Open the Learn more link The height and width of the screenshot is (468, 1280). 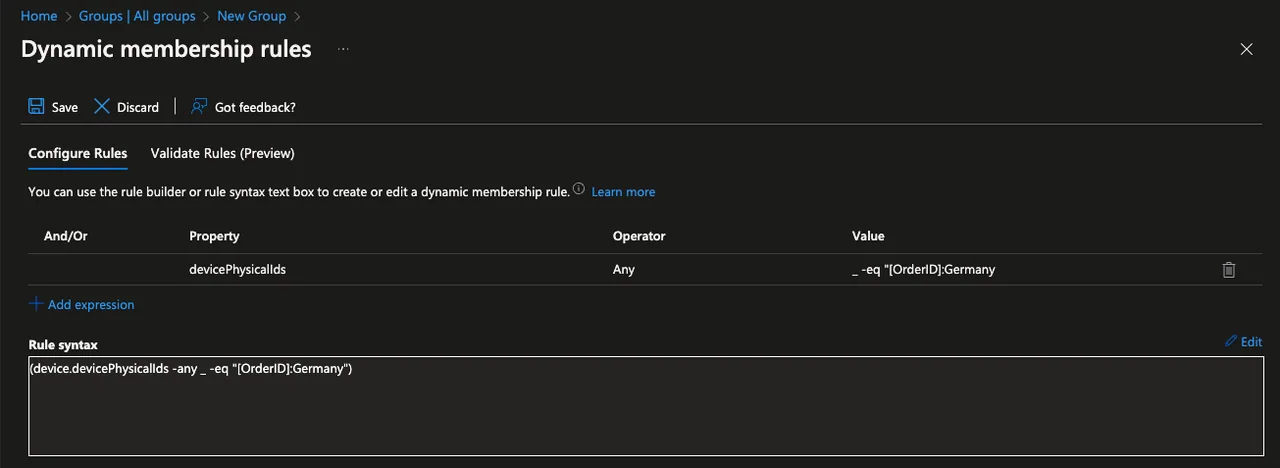pyautogui.click(x=623, y=192)
